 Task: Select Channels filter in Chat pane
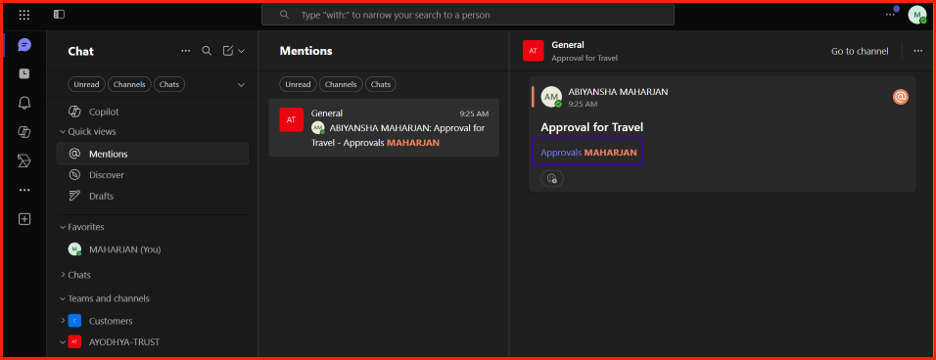point(130,85)
